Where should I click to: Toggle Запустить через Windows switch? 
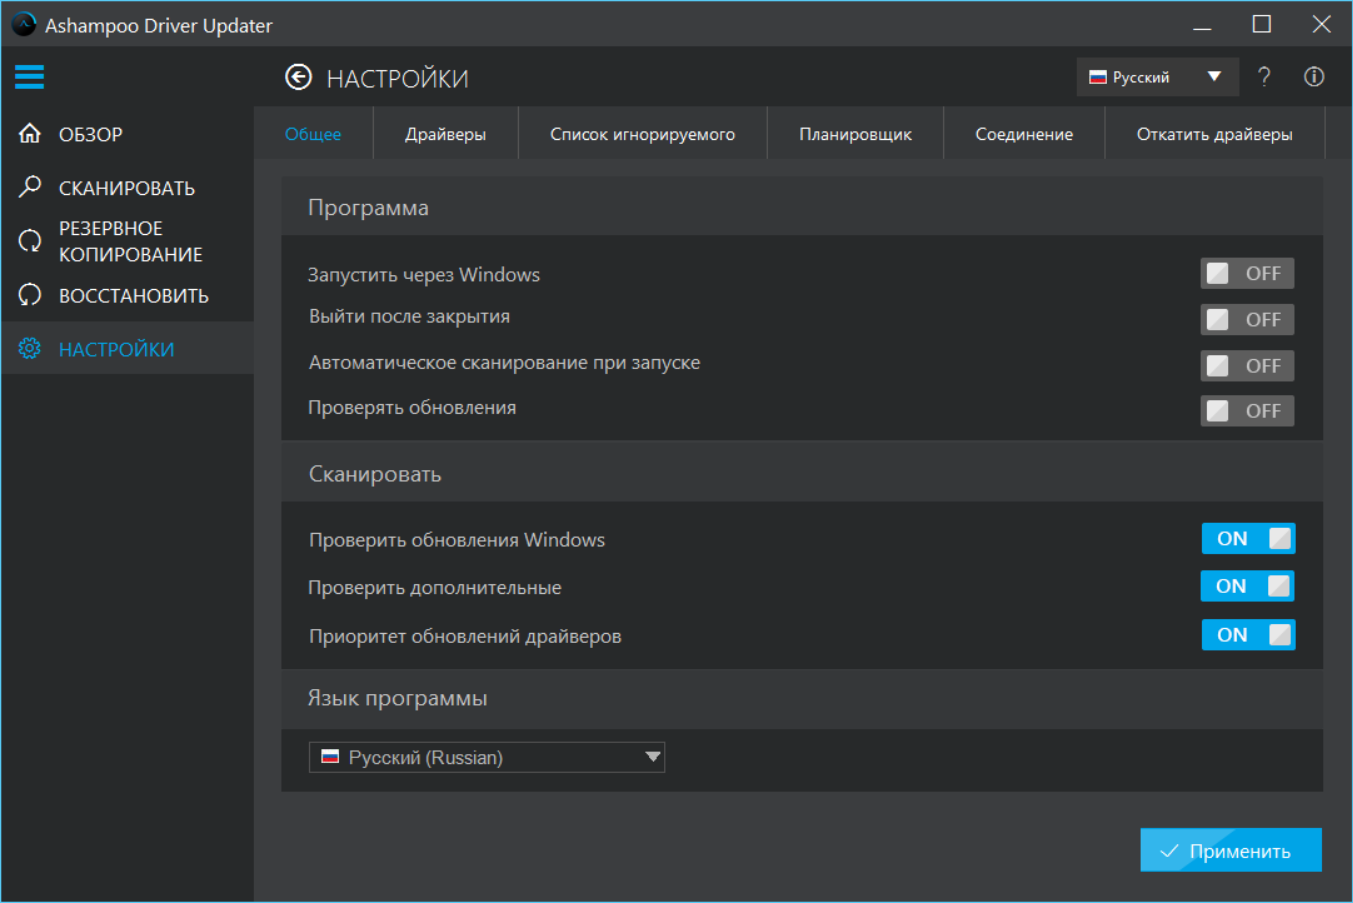pyautogui.click(x=1247, y=273)
